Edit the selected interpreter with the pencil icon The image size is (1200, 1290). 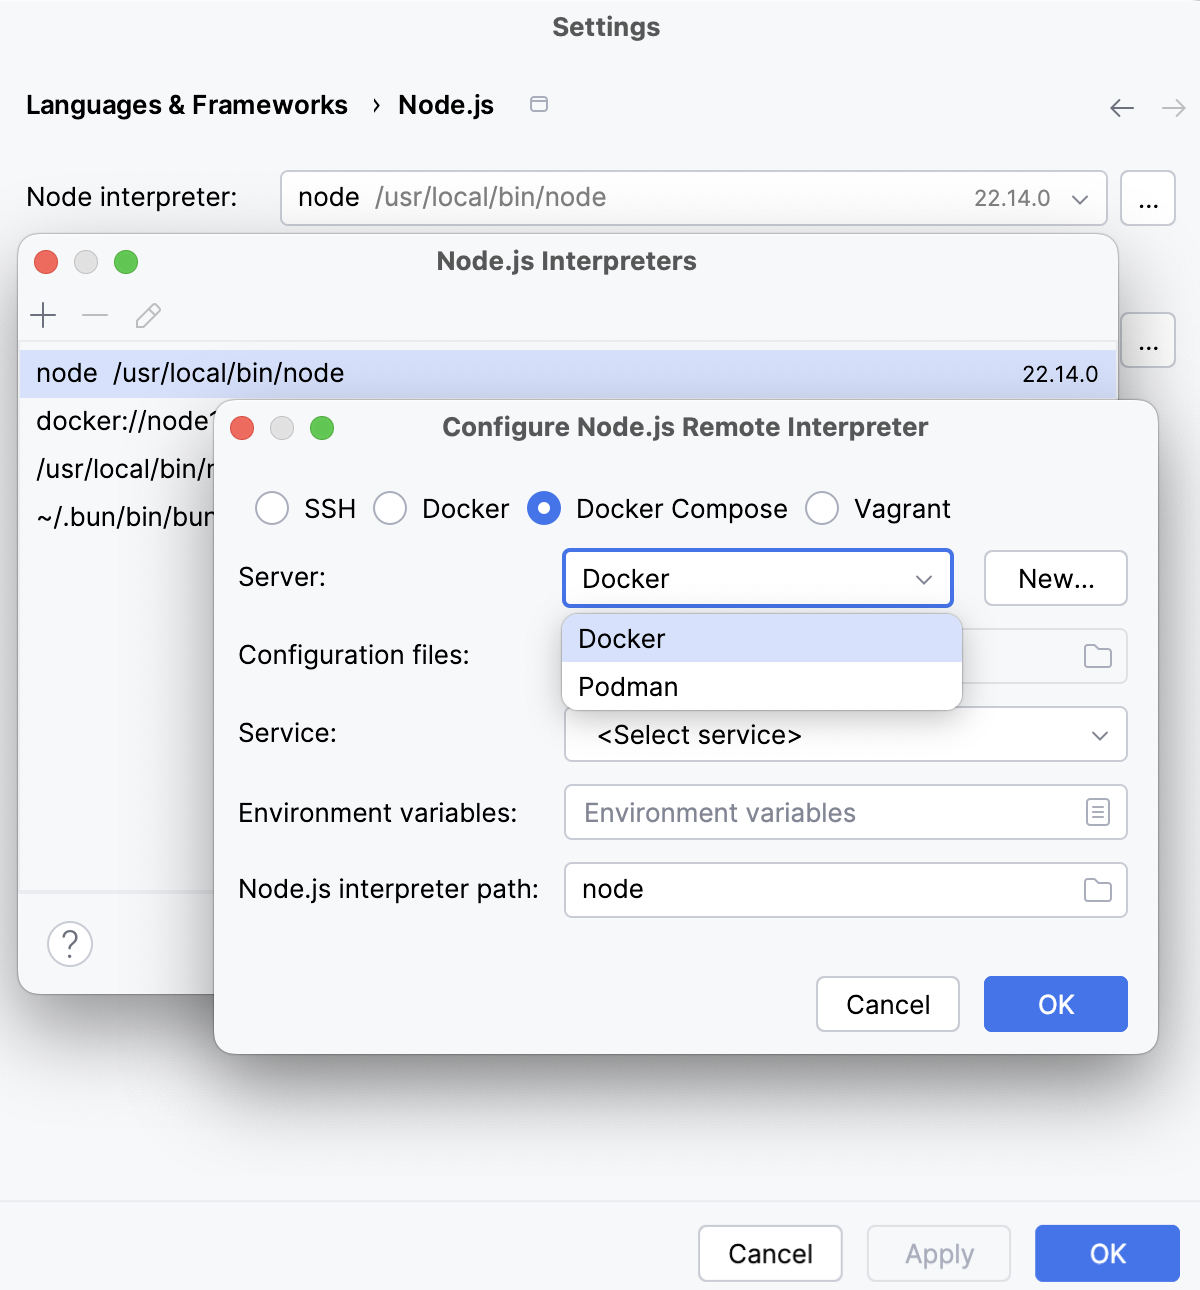(x=148, y=315)
